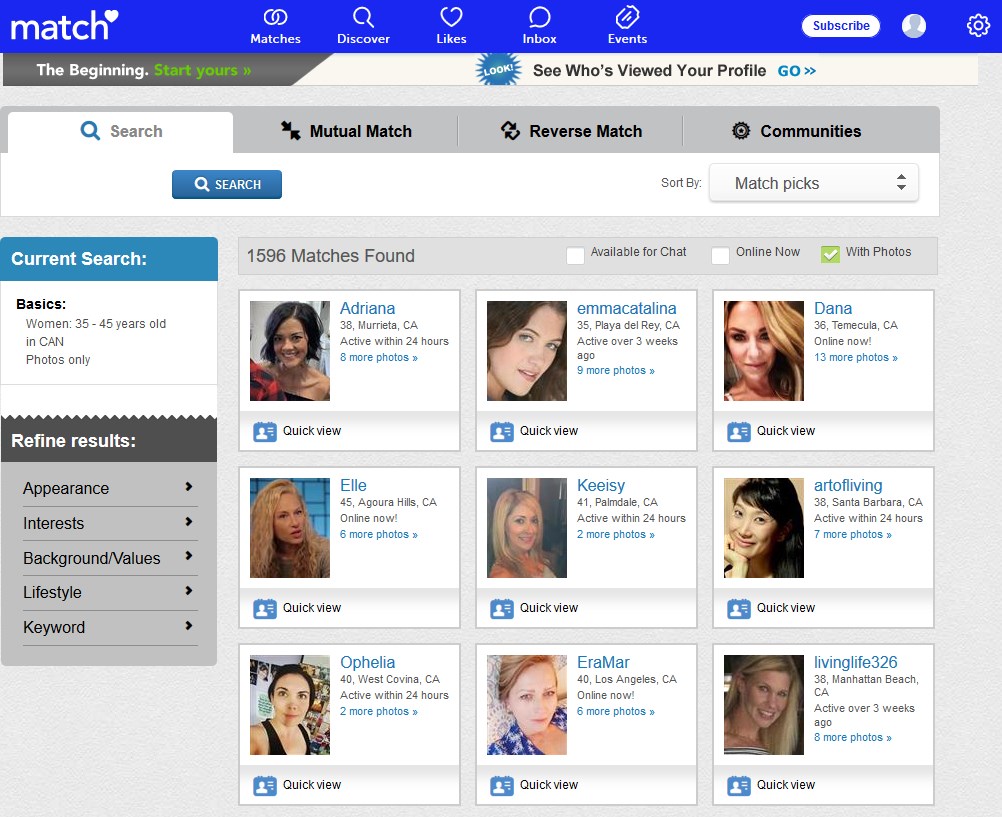This screenshot has width=1002, height=817.
Task: Open Dana's profile photo thumbnail
Action: pyautogui.click(x=764, y=351)
